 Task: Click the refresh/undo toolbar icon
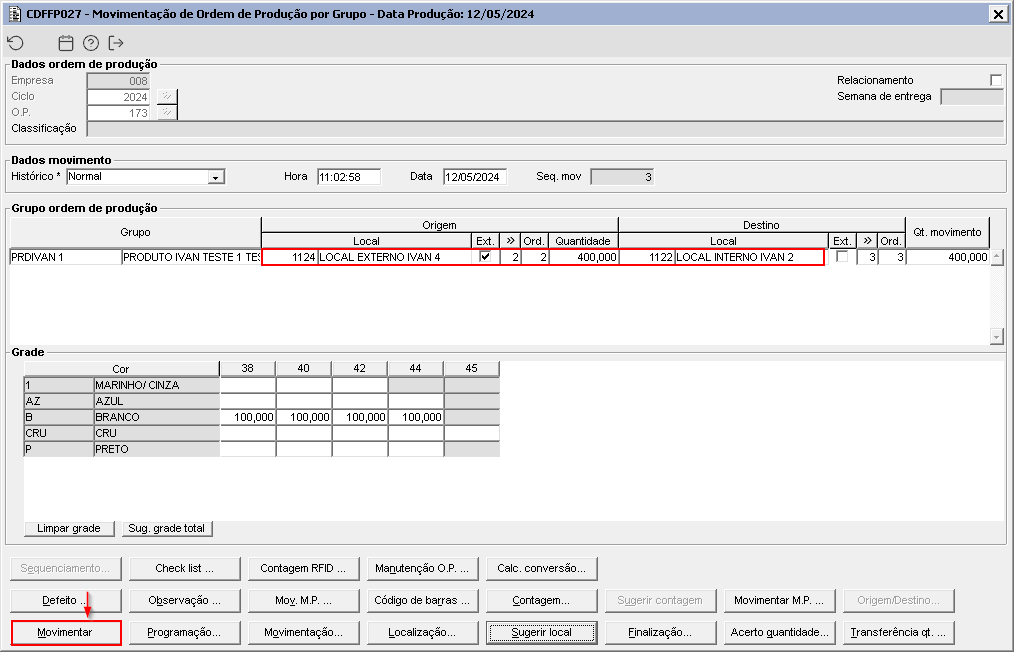(16, 43)
